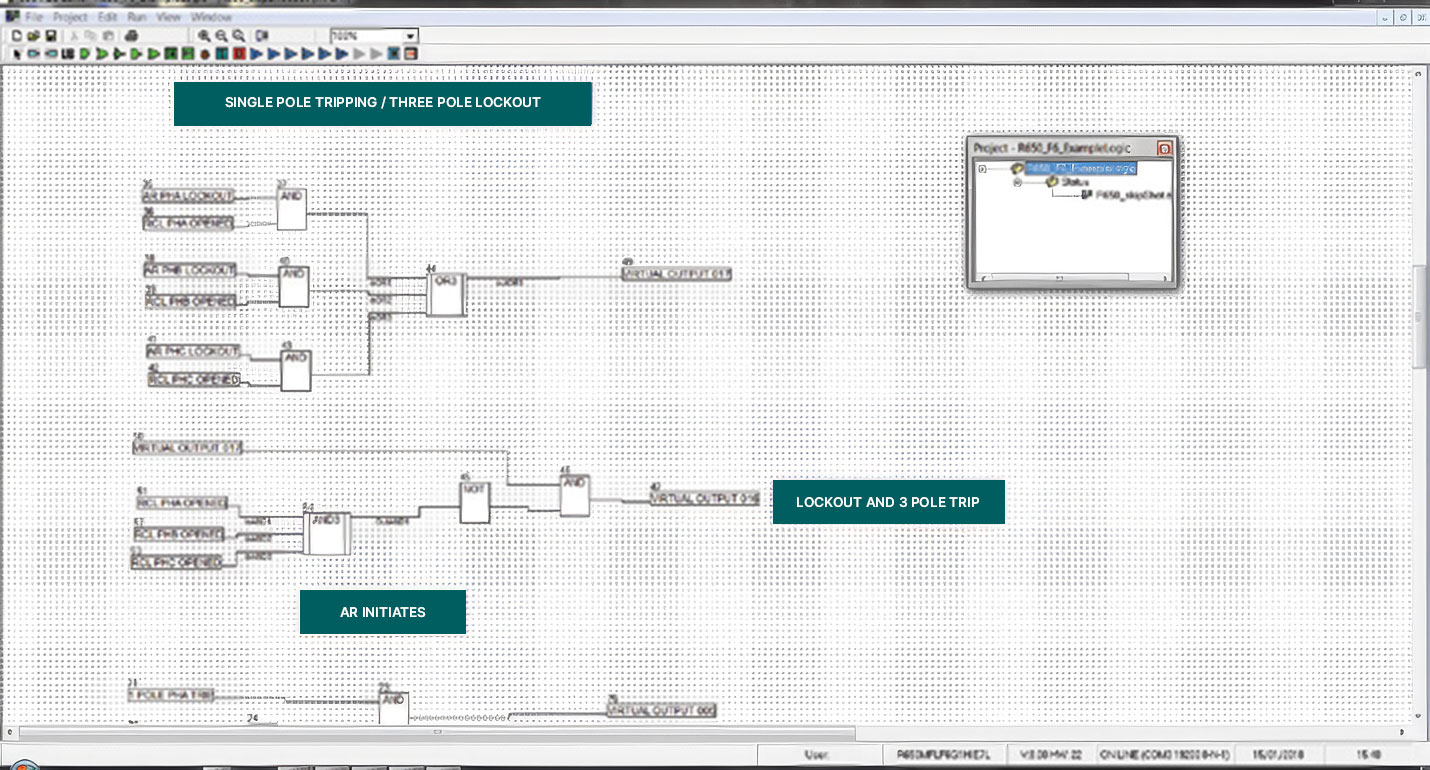The image size is (1430, 770).
Task: Select the AR PHA LOCKOUT input block
Action: click(188, 196)
